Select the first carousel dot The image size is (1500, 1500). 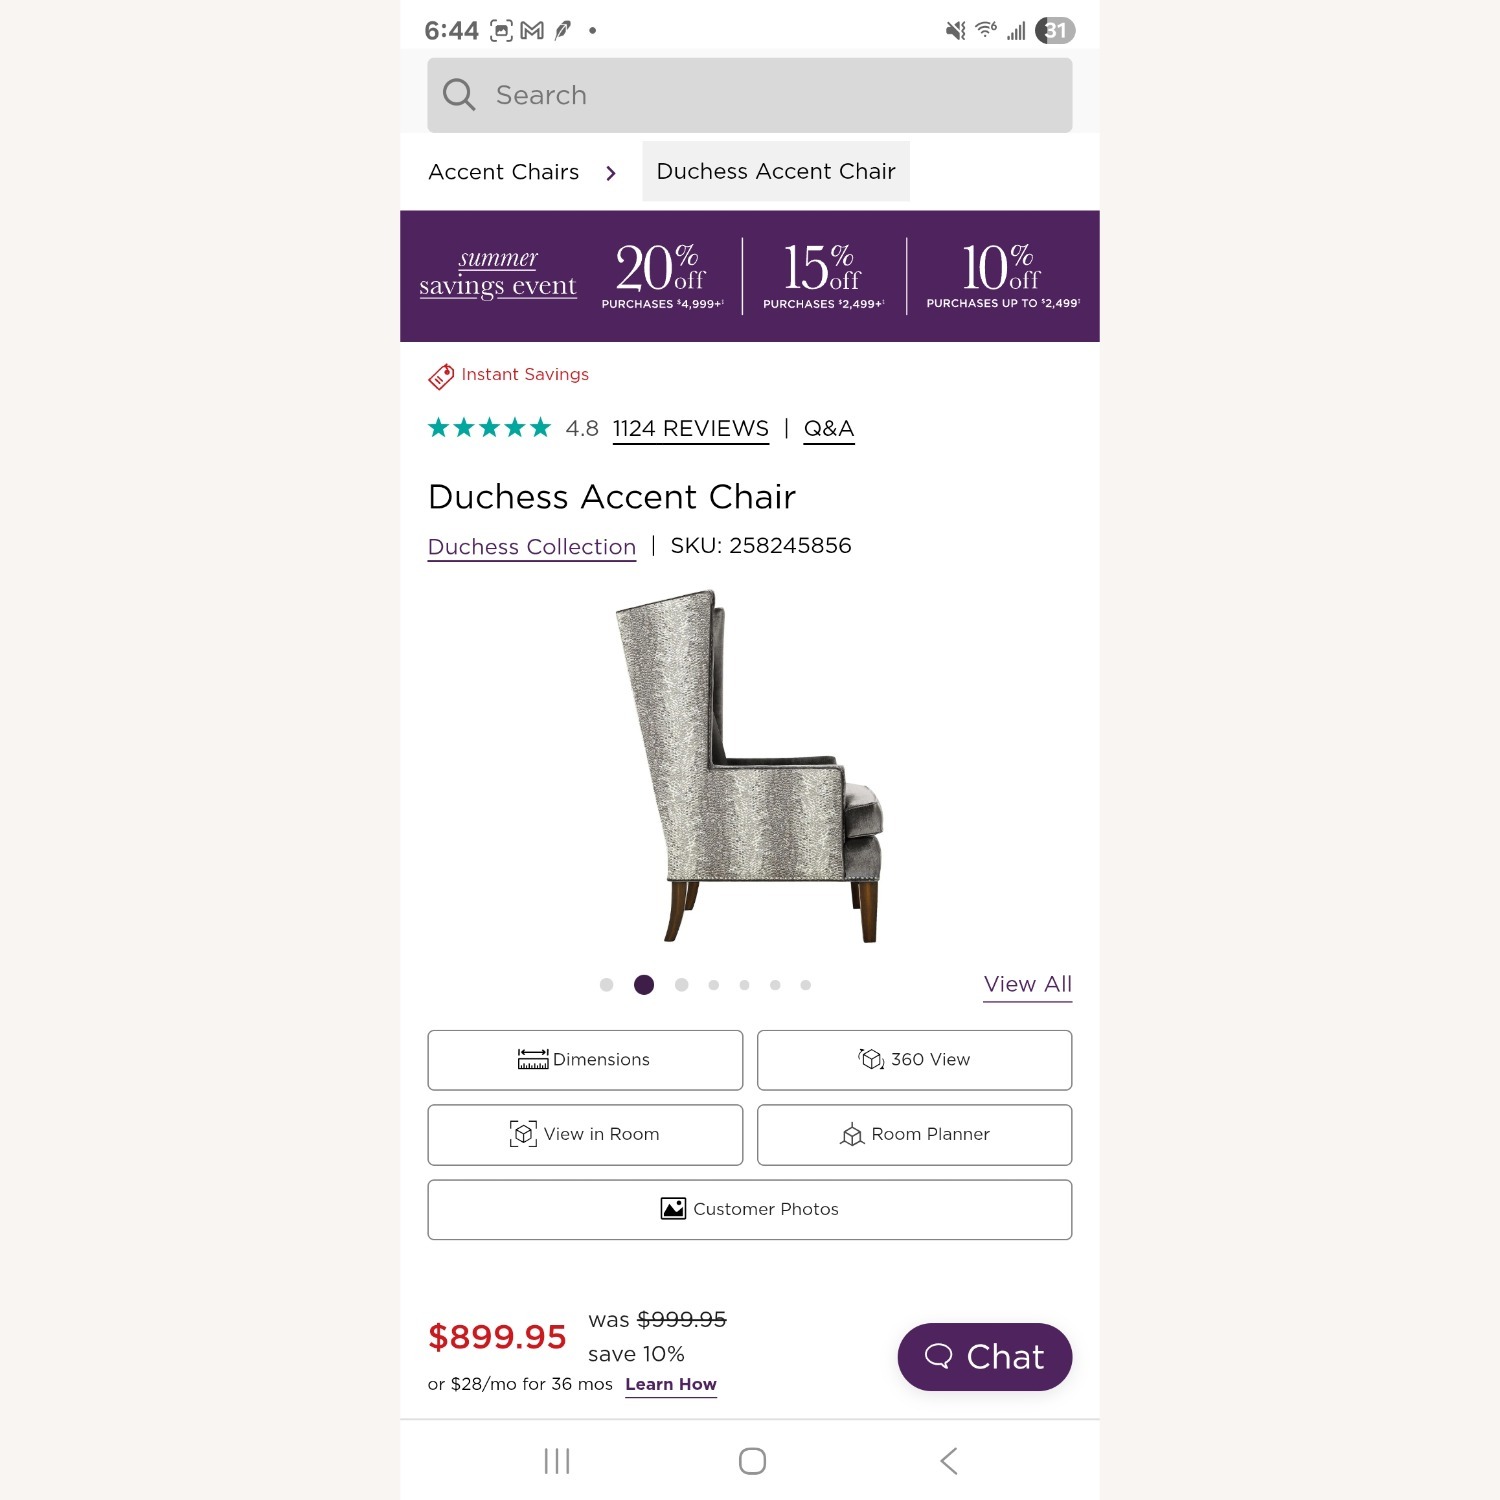pos(607,984)
